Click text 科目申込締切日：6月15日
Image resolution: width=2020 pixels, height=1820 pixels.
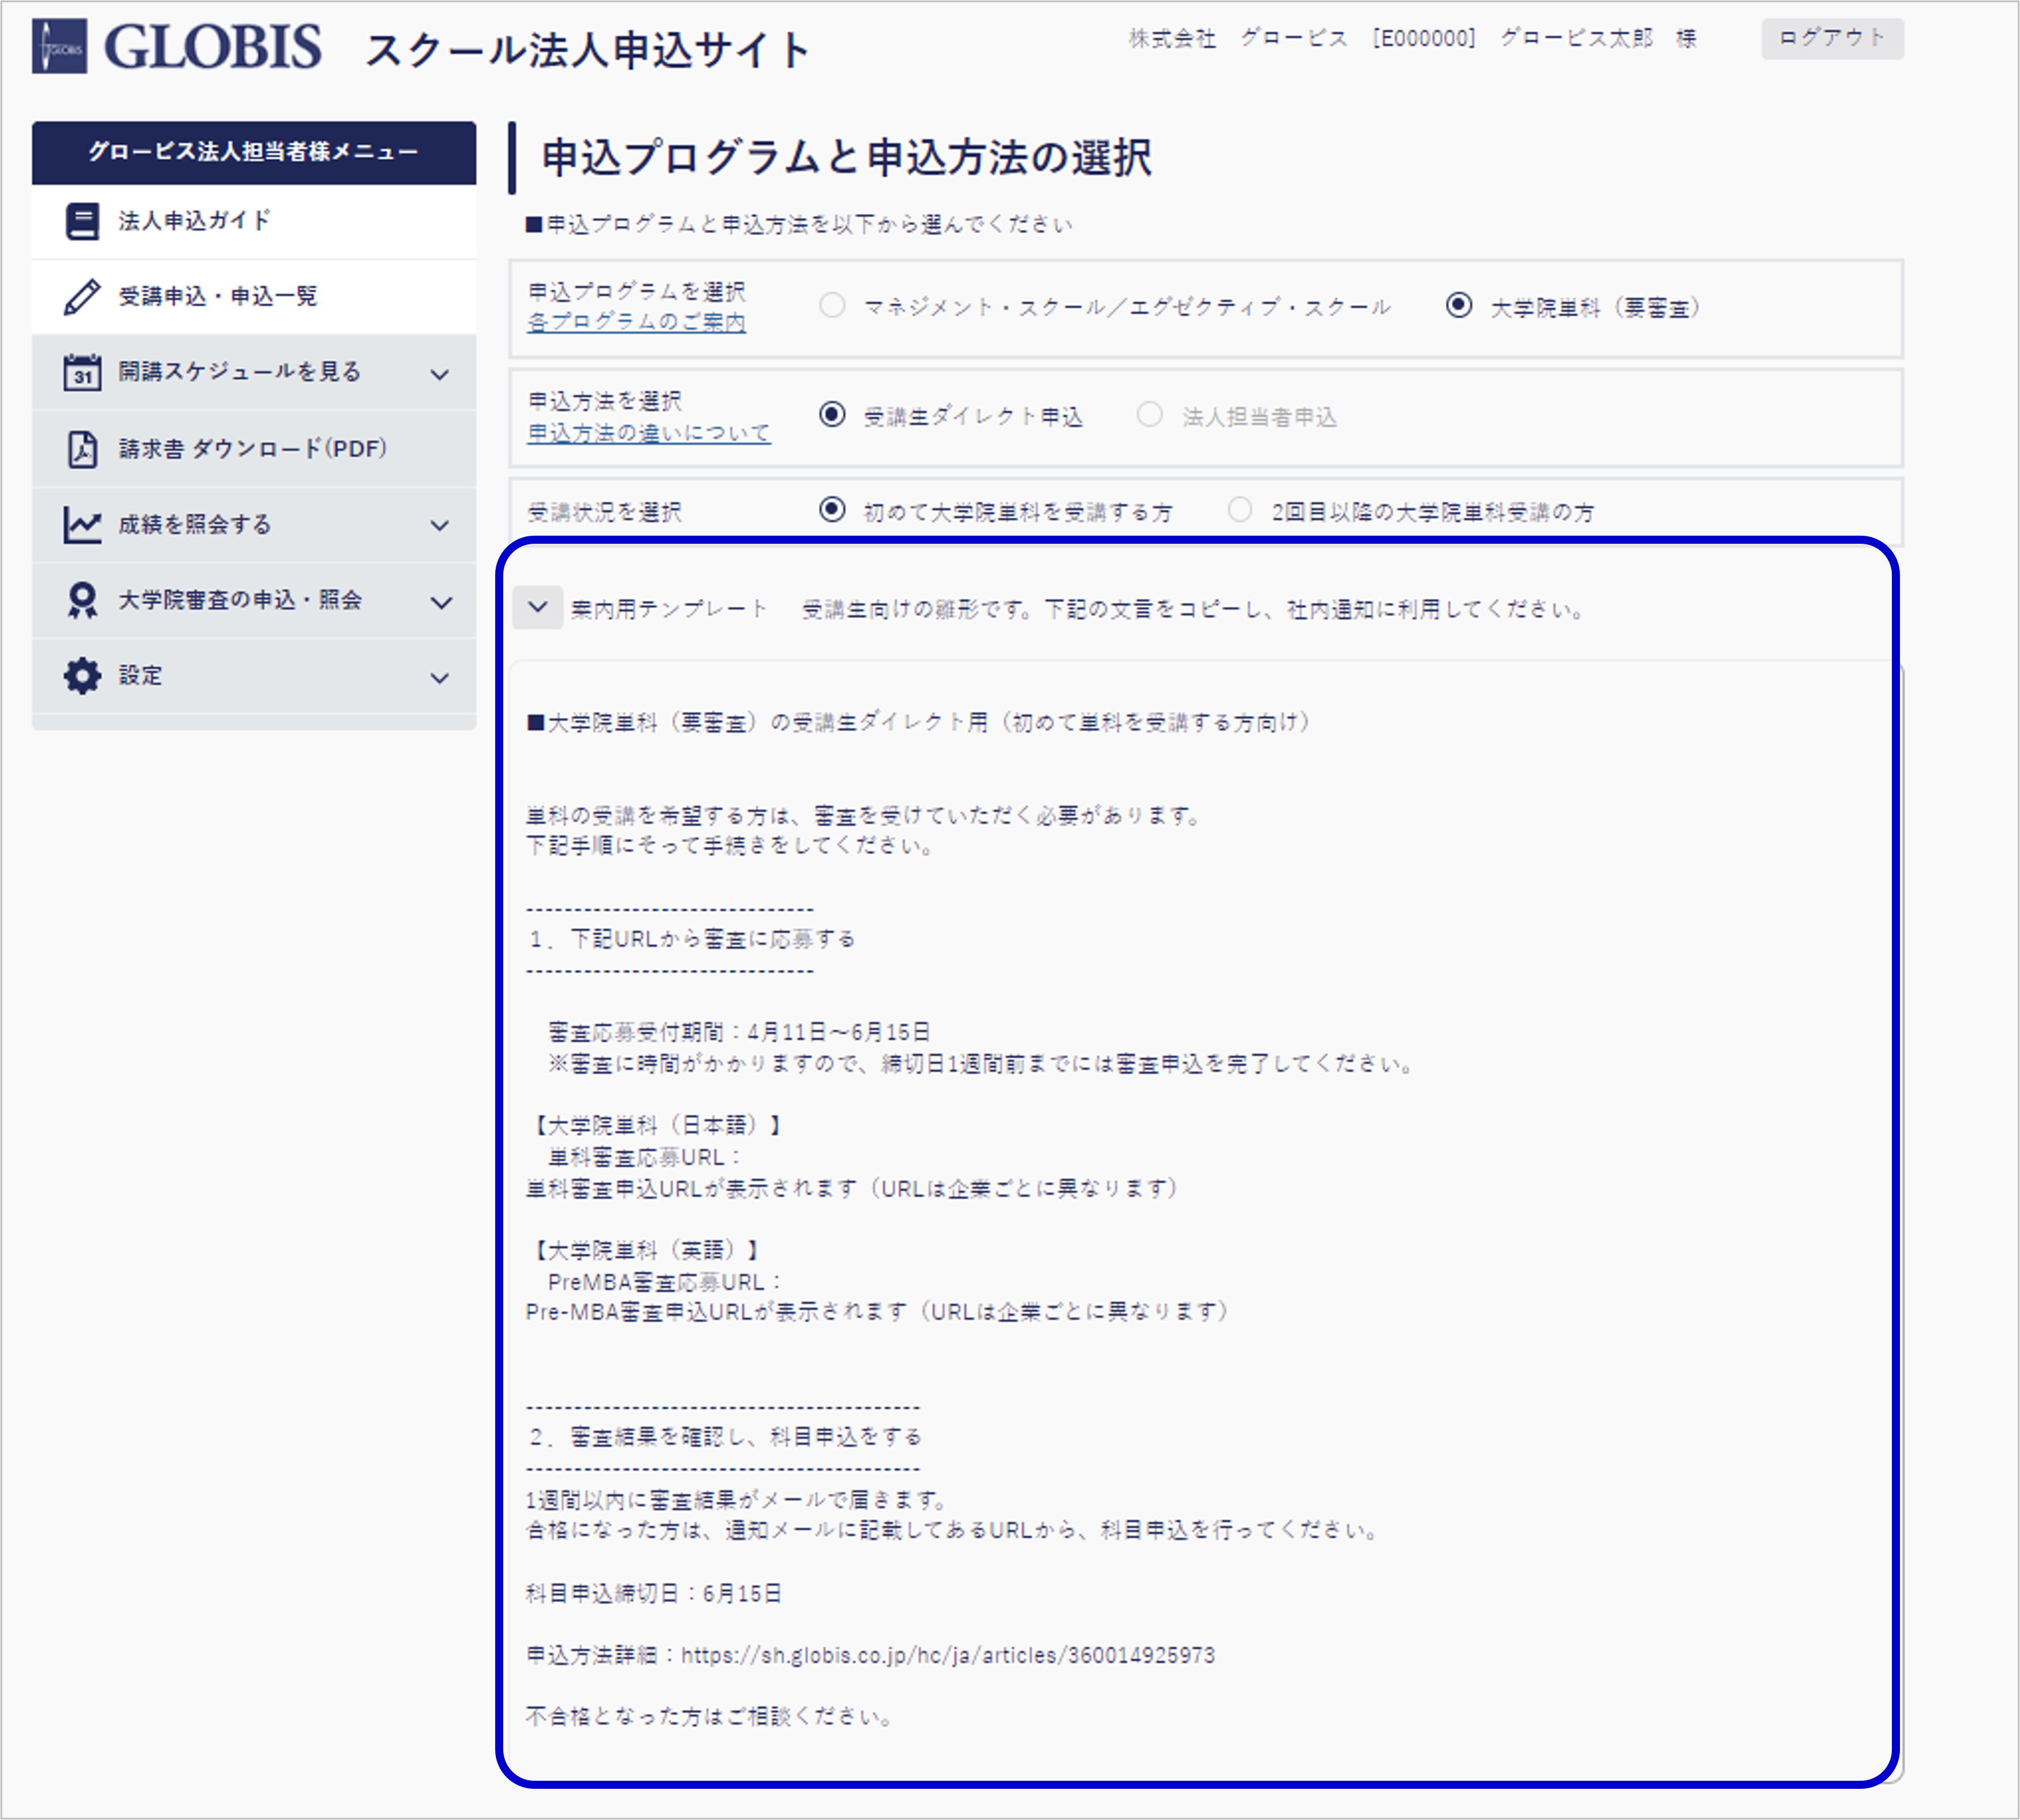pos(654,1594)
